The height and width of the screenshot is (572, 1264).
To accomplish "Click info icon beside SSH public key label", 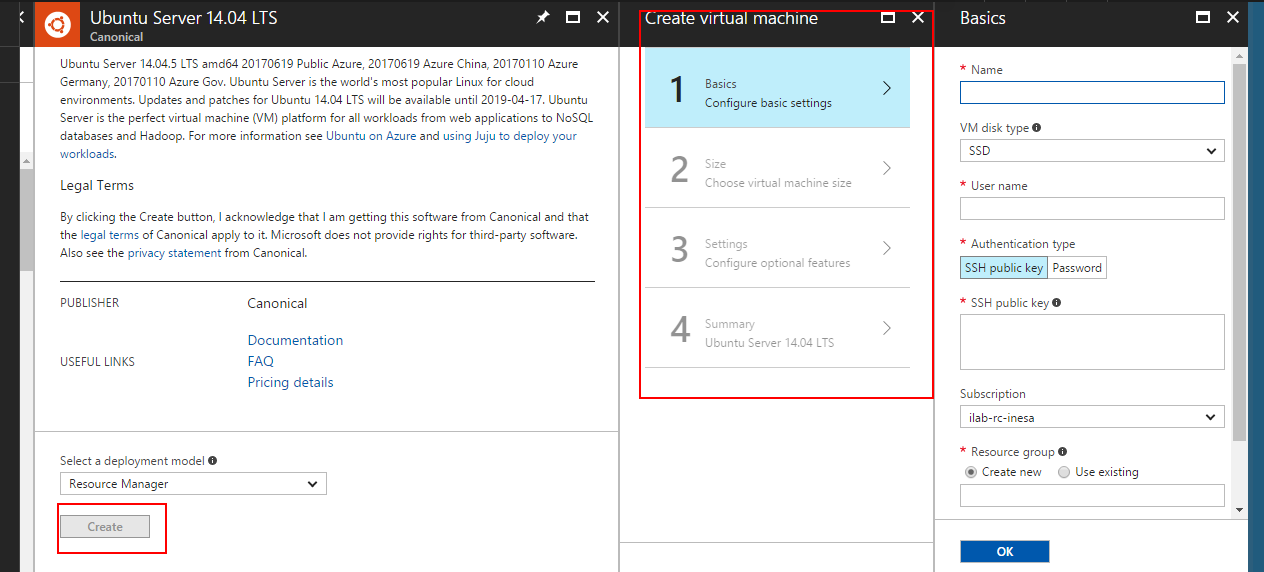I will (x=1056, y=302).
